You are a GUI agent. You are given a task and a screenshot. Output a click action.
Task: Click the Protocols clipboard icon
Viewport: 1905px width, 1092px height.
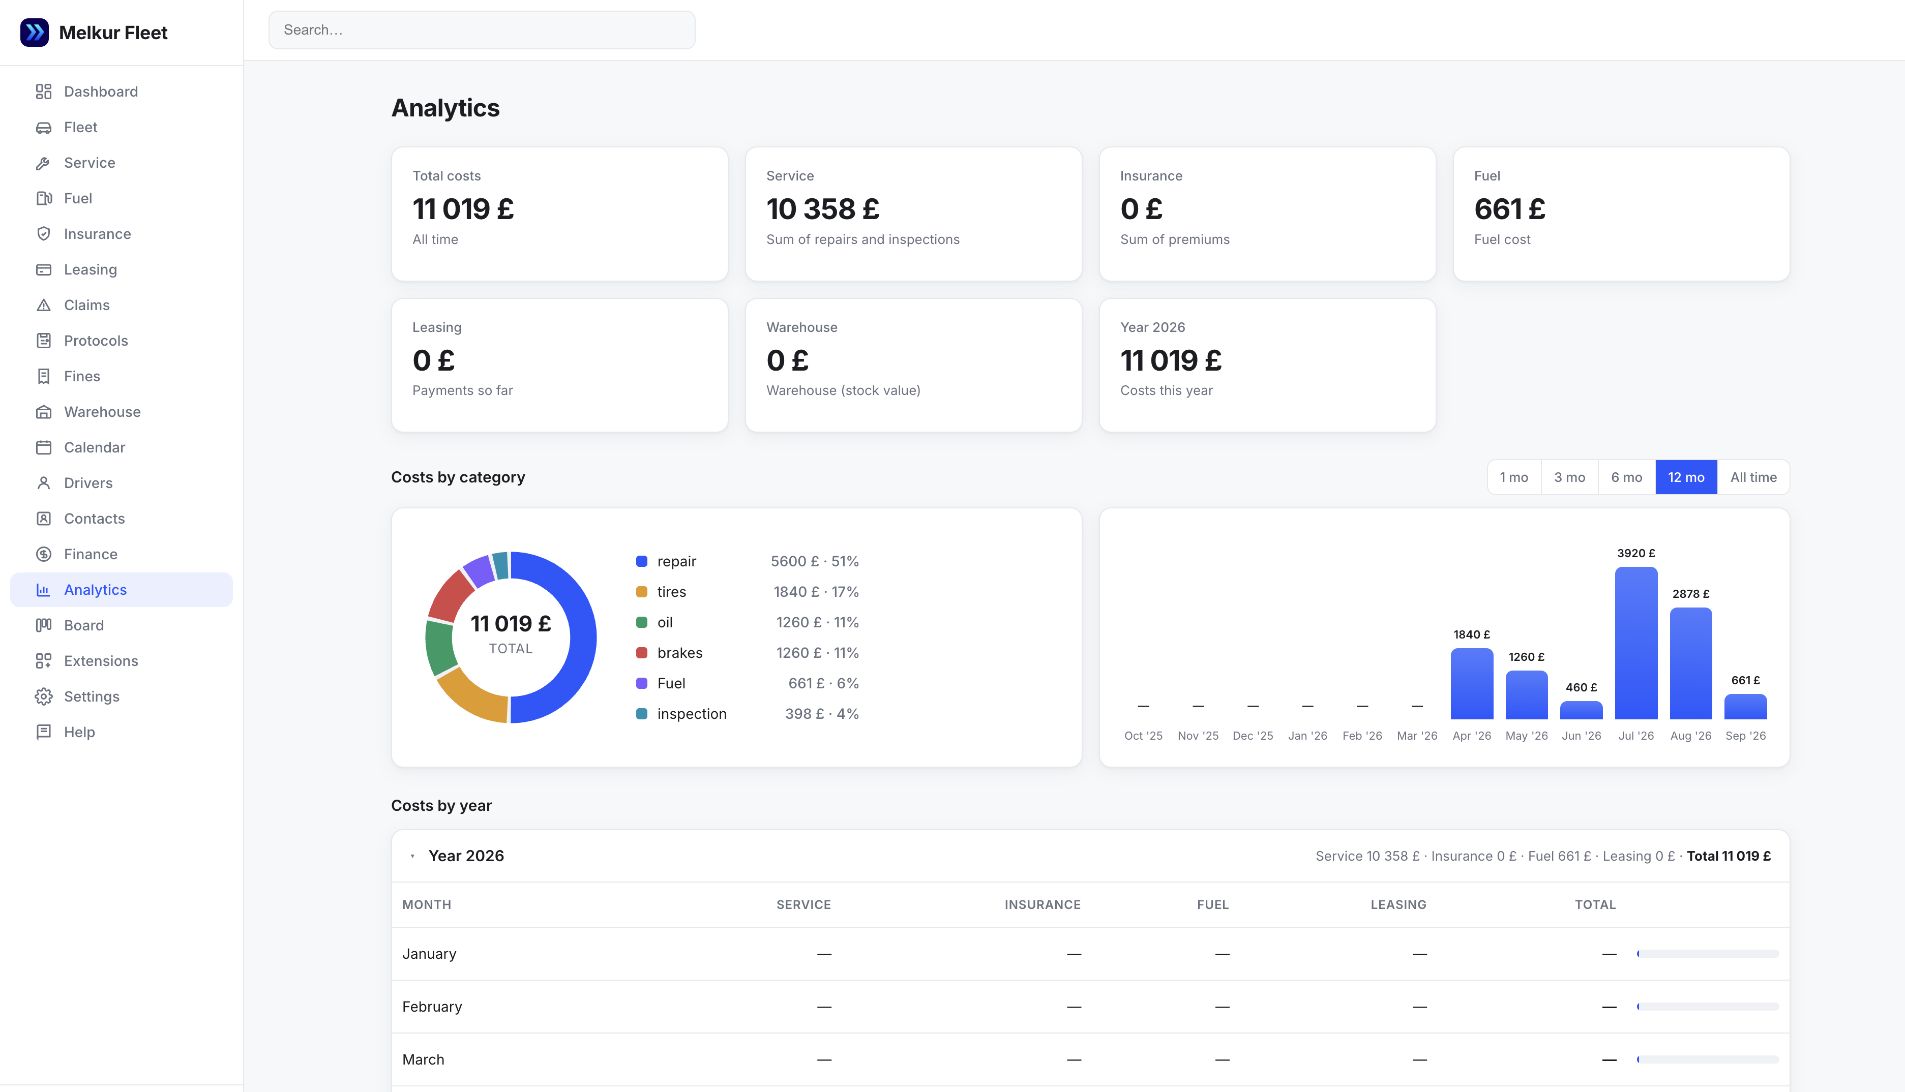(43, 341)
